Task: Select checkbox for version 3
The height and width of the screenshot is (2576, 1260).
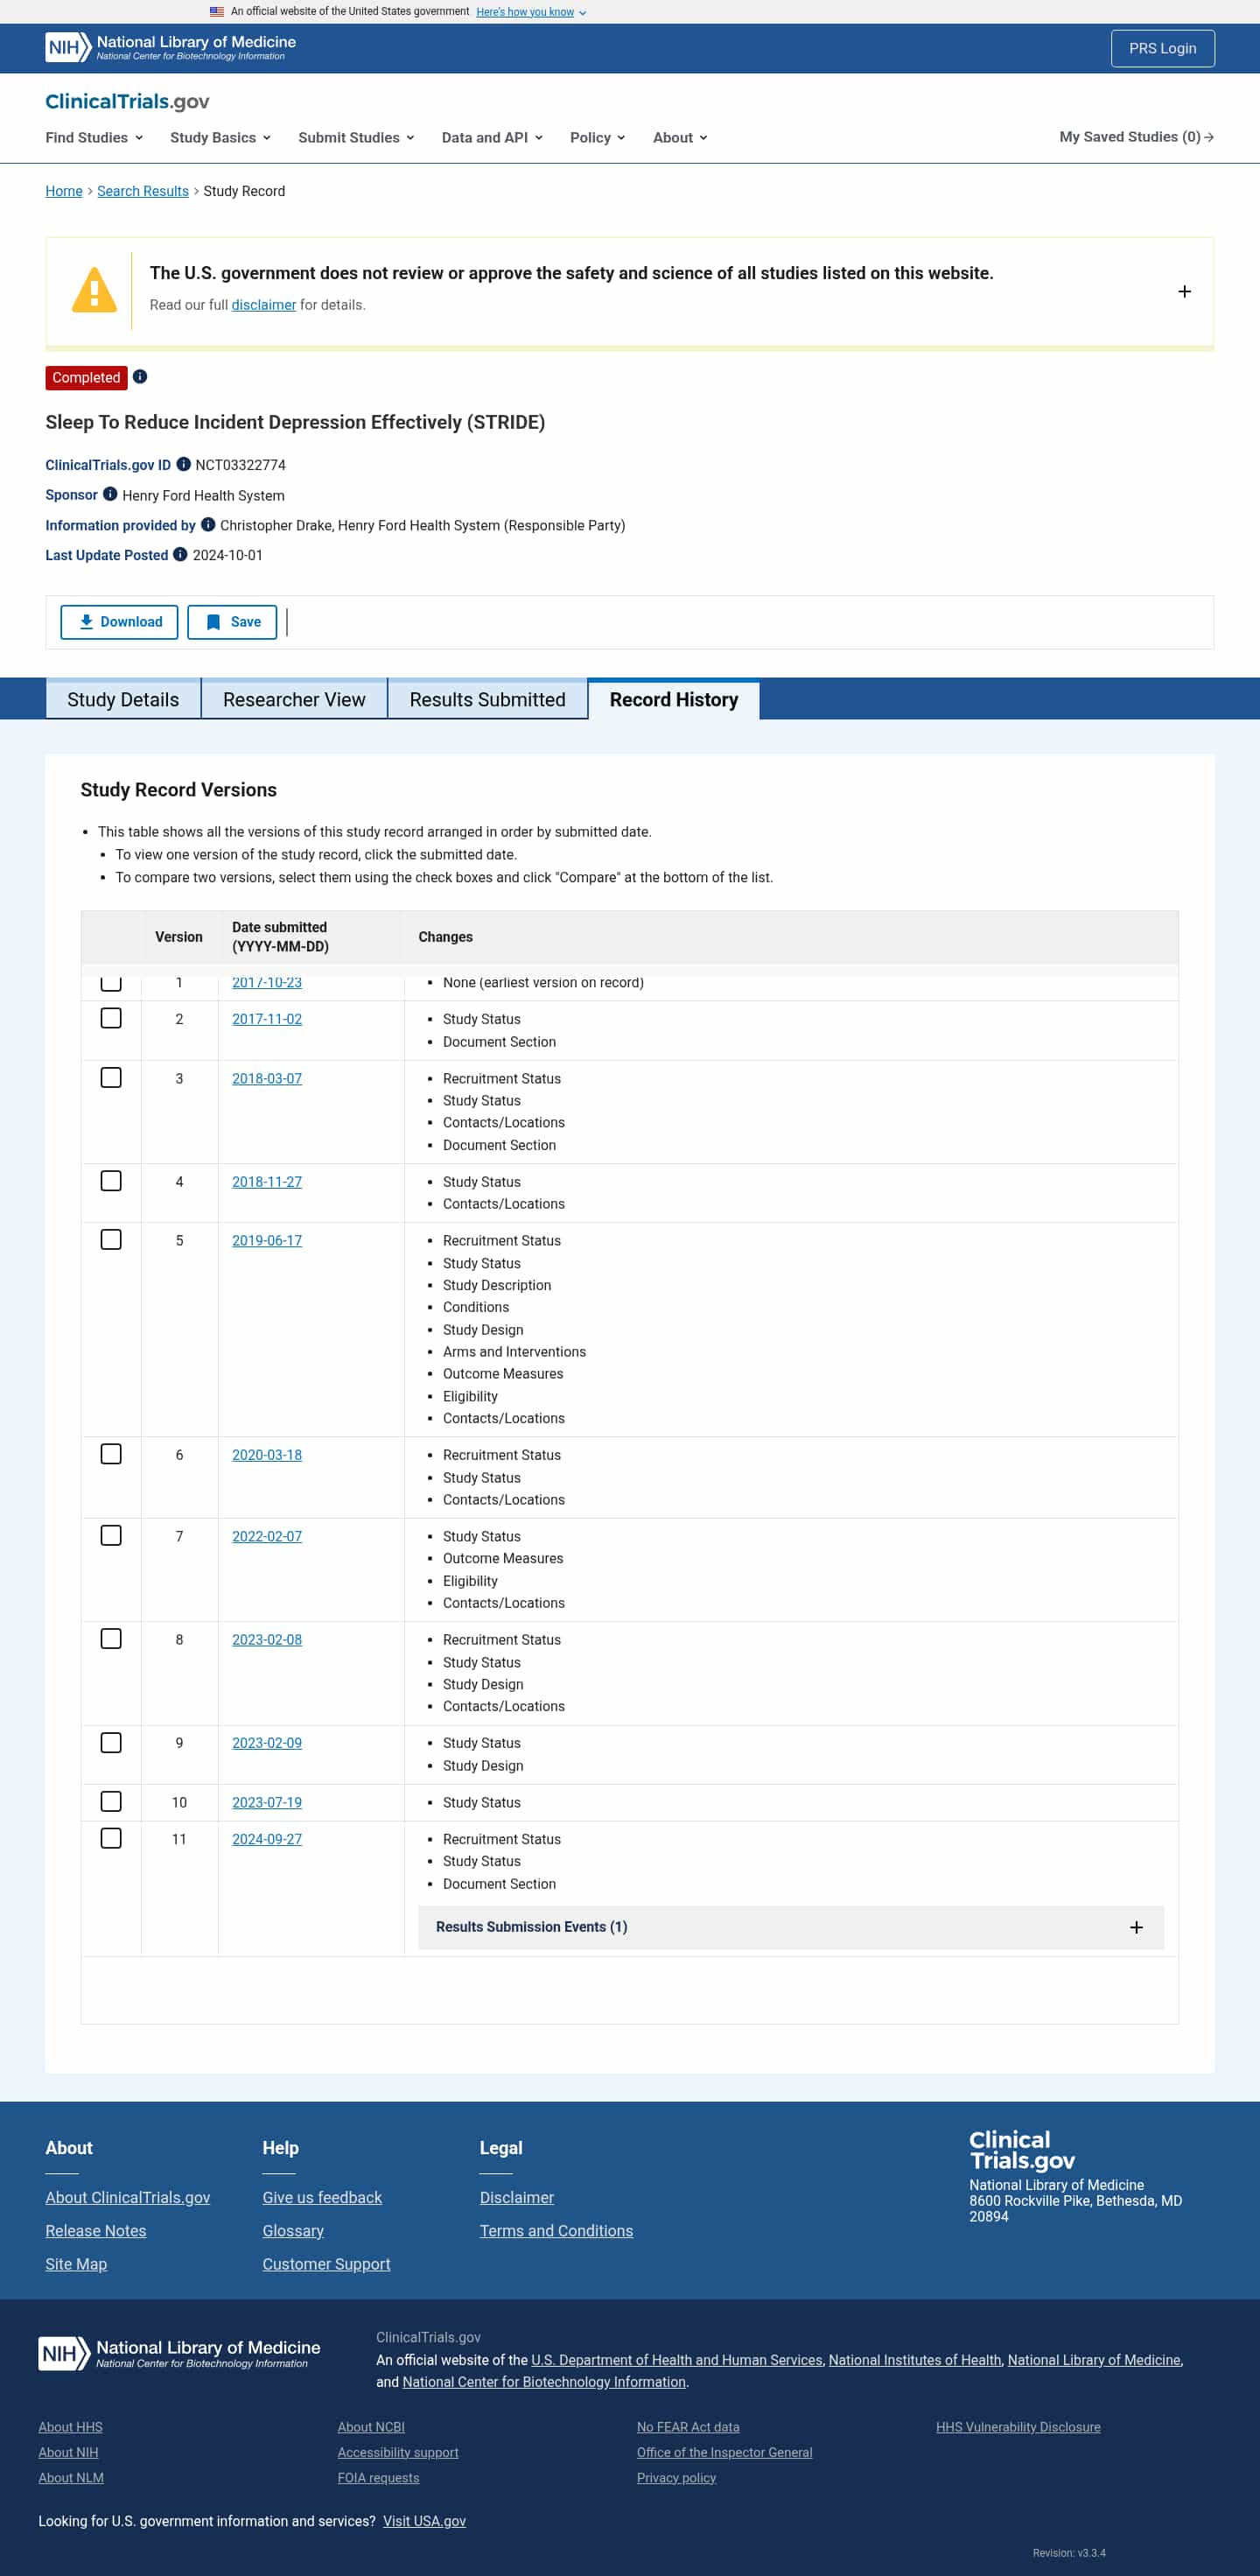Action: [111, 1077]
